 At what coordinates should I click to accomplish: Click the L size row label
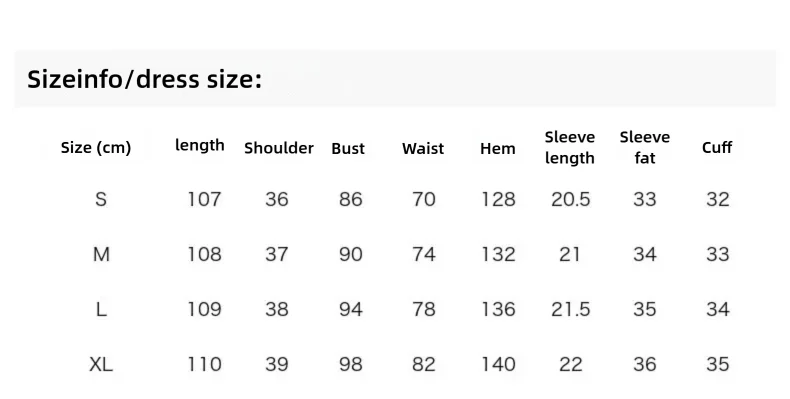[101, 309]
